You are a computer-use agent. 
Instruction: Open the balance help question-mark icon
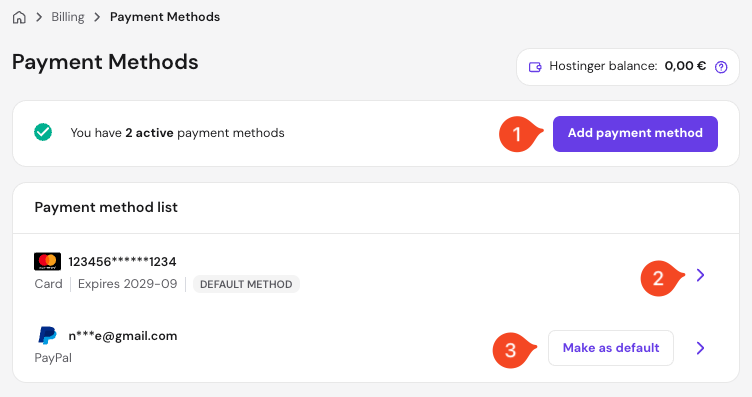[721, 67]
